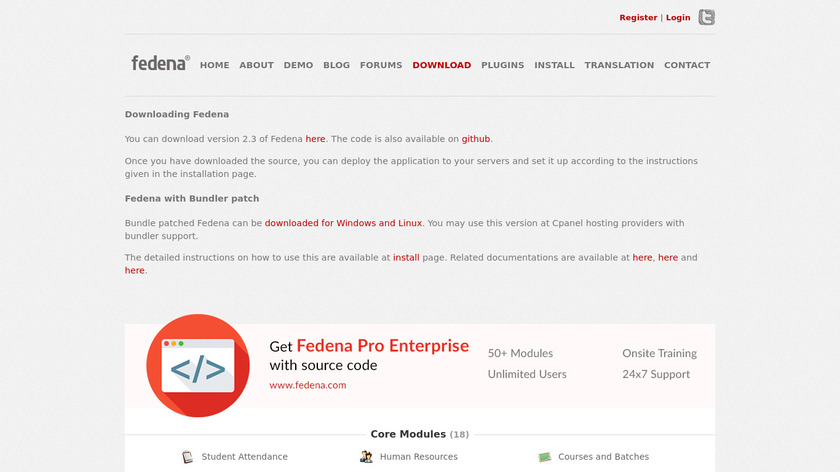Click 'here' link to download version 2.3
This screenshot has height=472, width=840.
point(316,139)
